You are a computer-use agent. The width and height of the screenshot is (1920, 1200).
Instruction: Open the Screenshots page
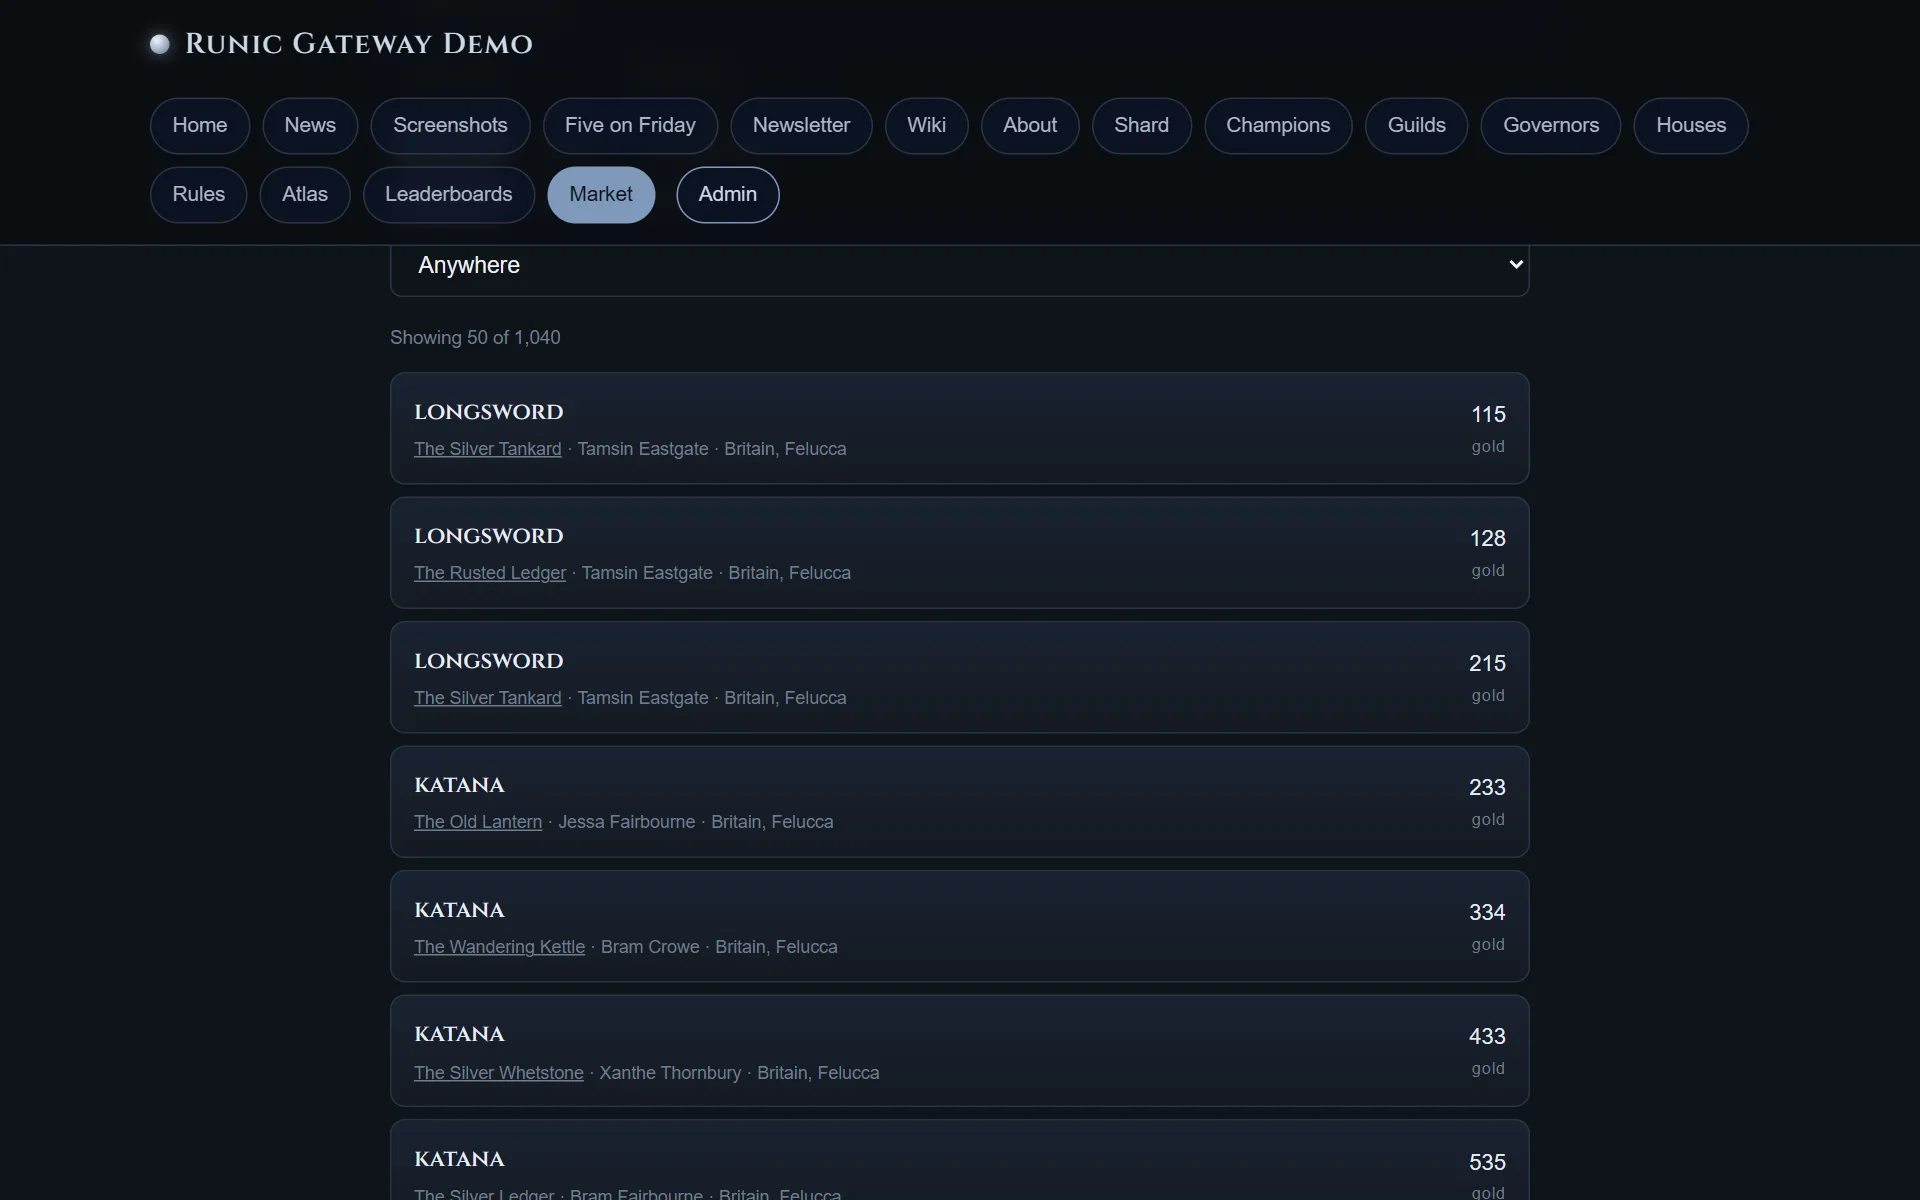point(450,126)
